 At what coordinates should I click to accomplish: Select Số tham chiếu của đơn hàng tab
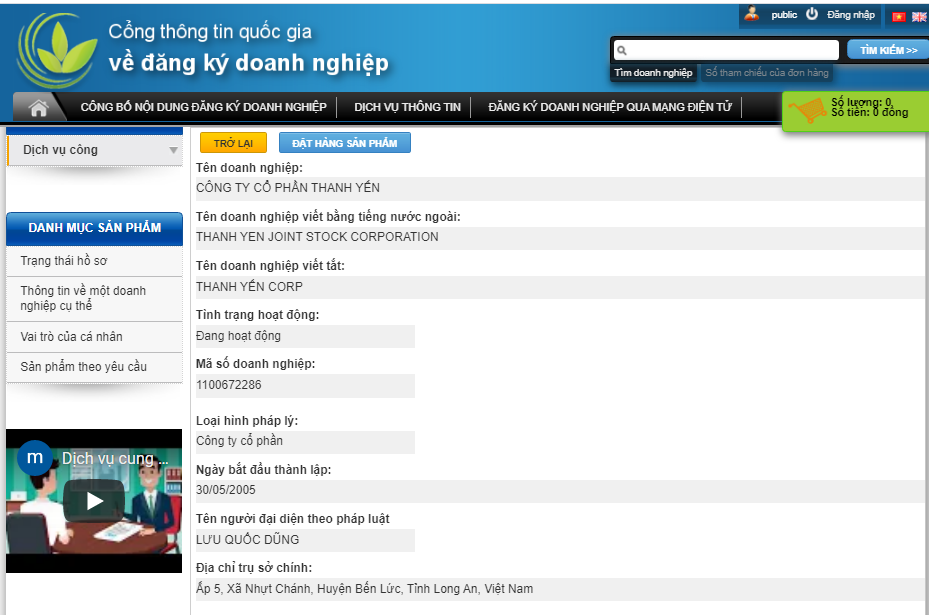click(766, 73)
